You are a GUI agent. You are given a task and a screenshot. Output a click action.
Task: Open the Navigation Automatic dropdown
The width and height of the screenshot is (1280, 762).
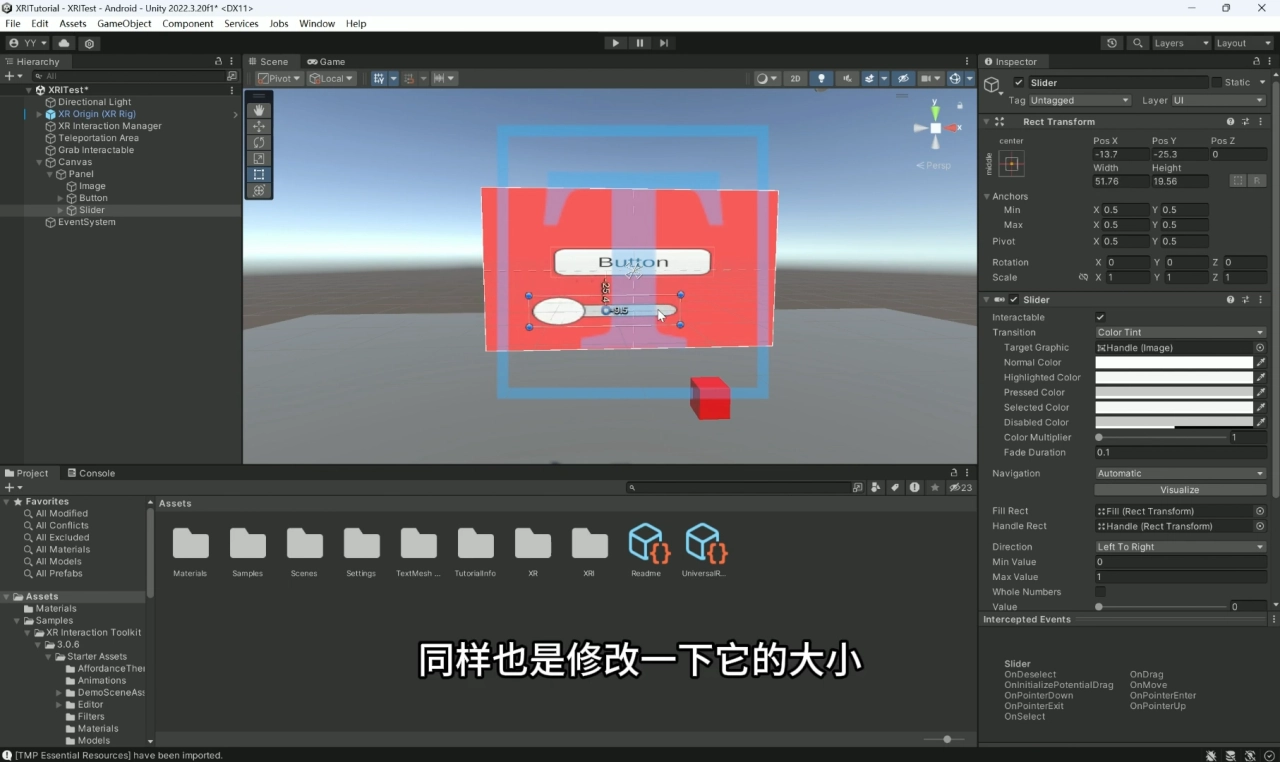[1180, 473]
